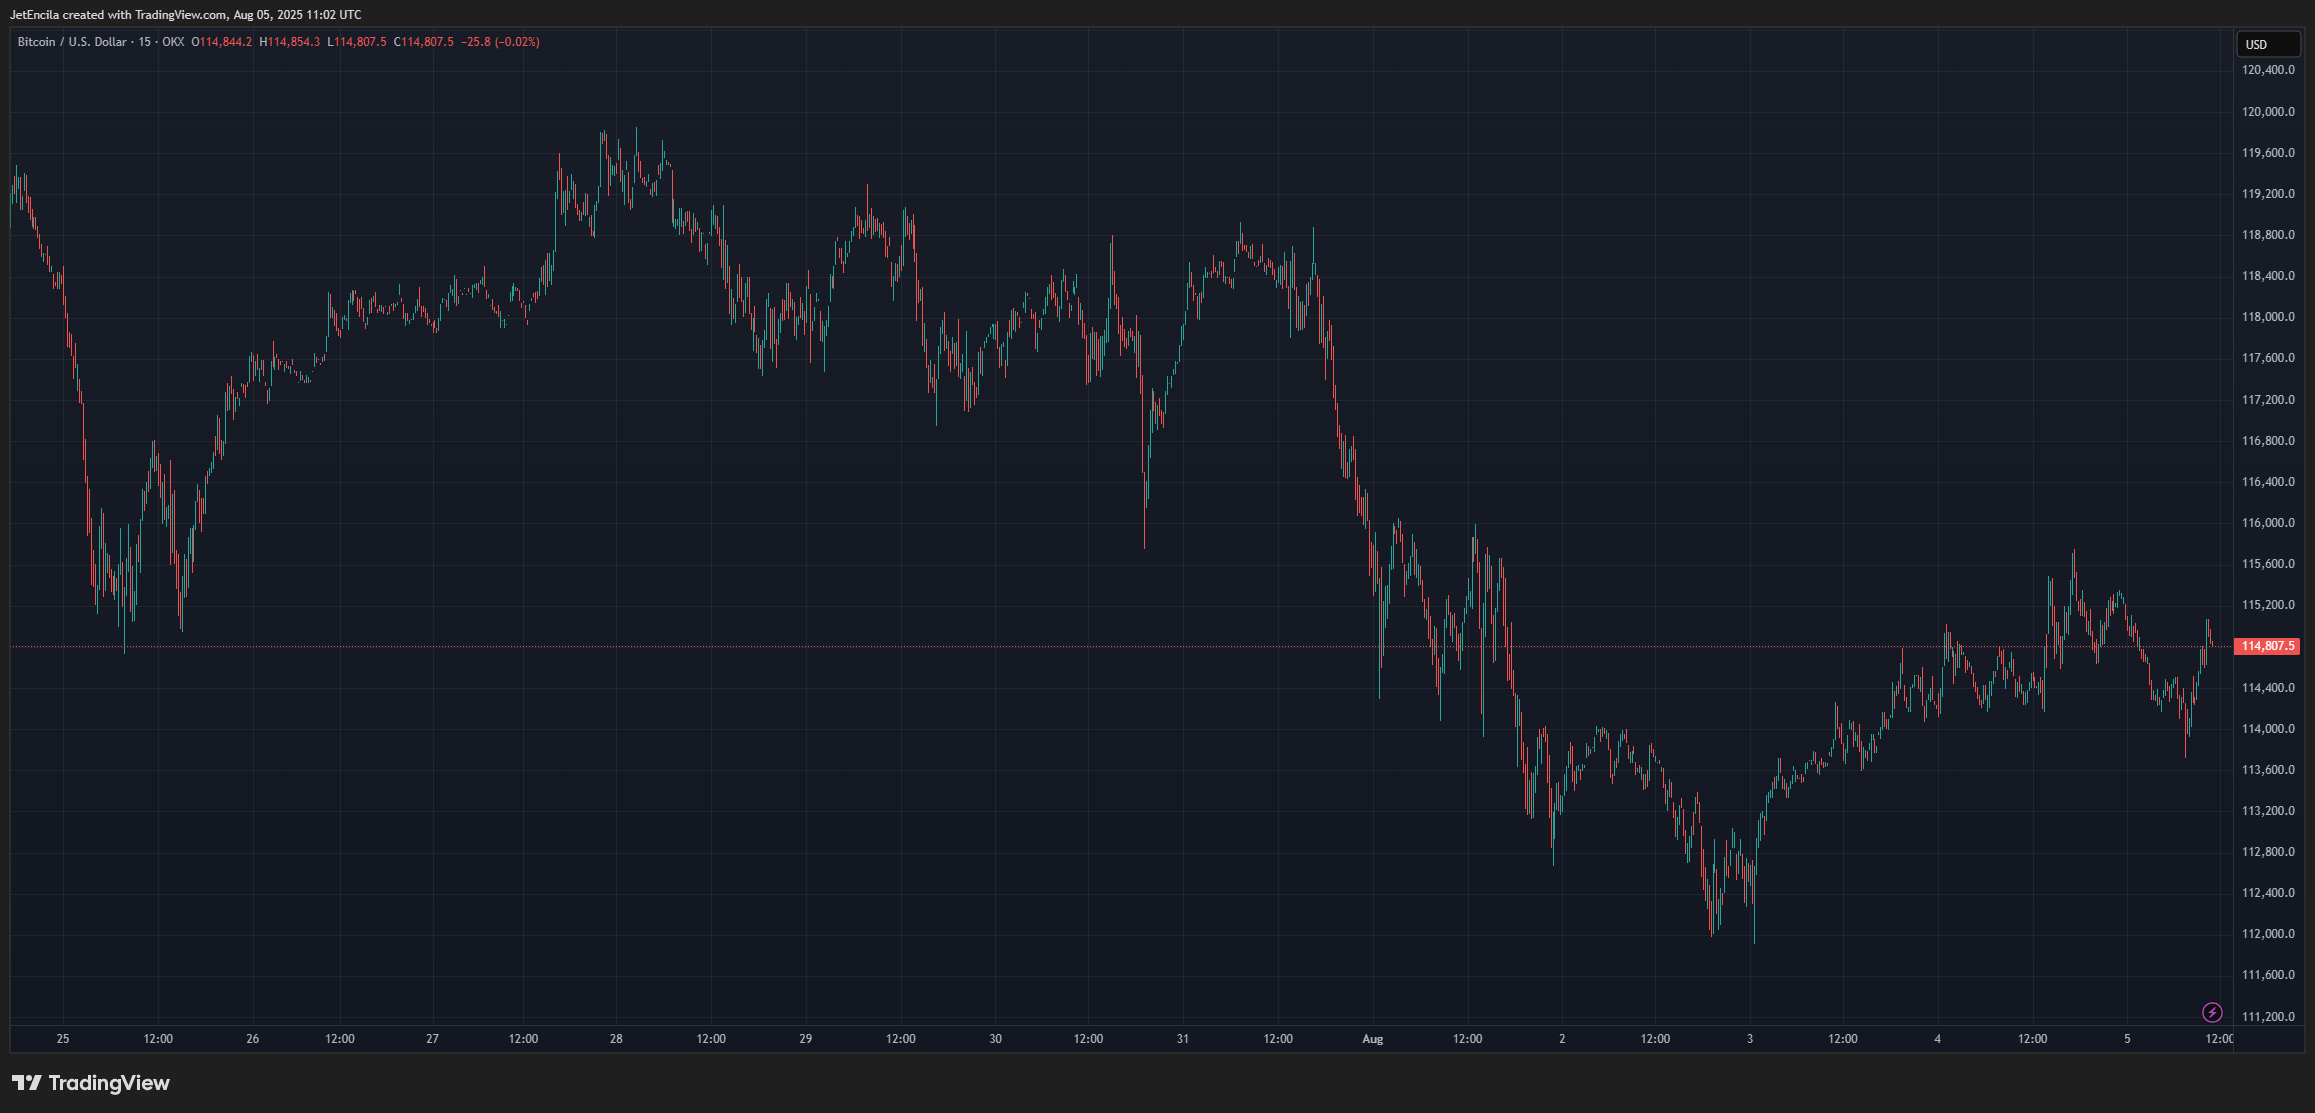Click the date label 26 on time axis
This screenshot has height=1113, width=2315.
tap(253, 1039)
